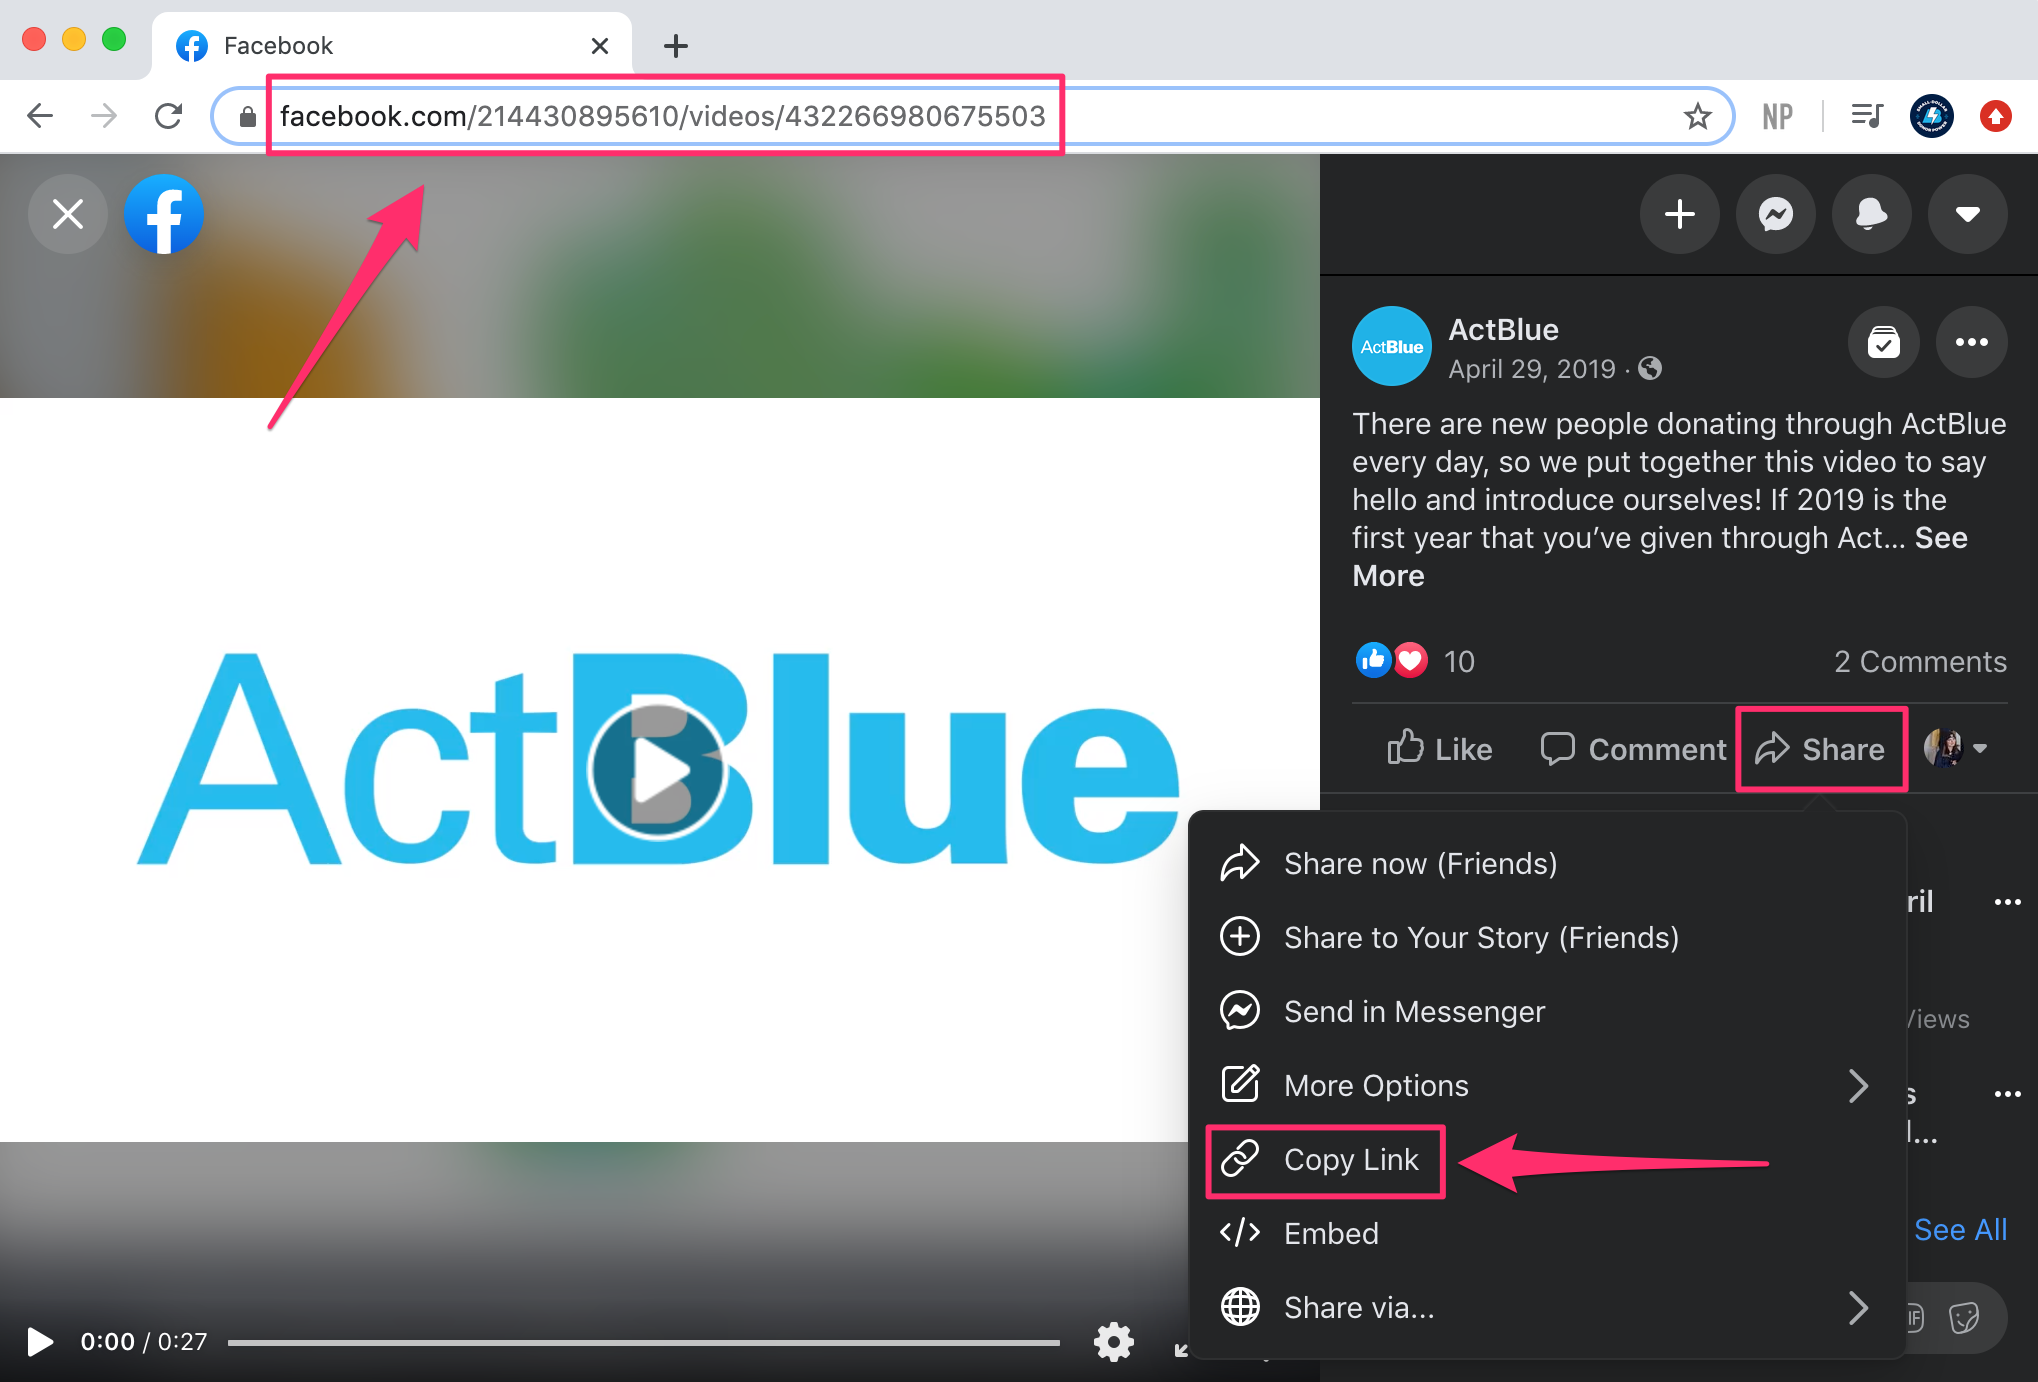
Task: Toggle Like on the ActBlue post
Action: coord(1440,749)
